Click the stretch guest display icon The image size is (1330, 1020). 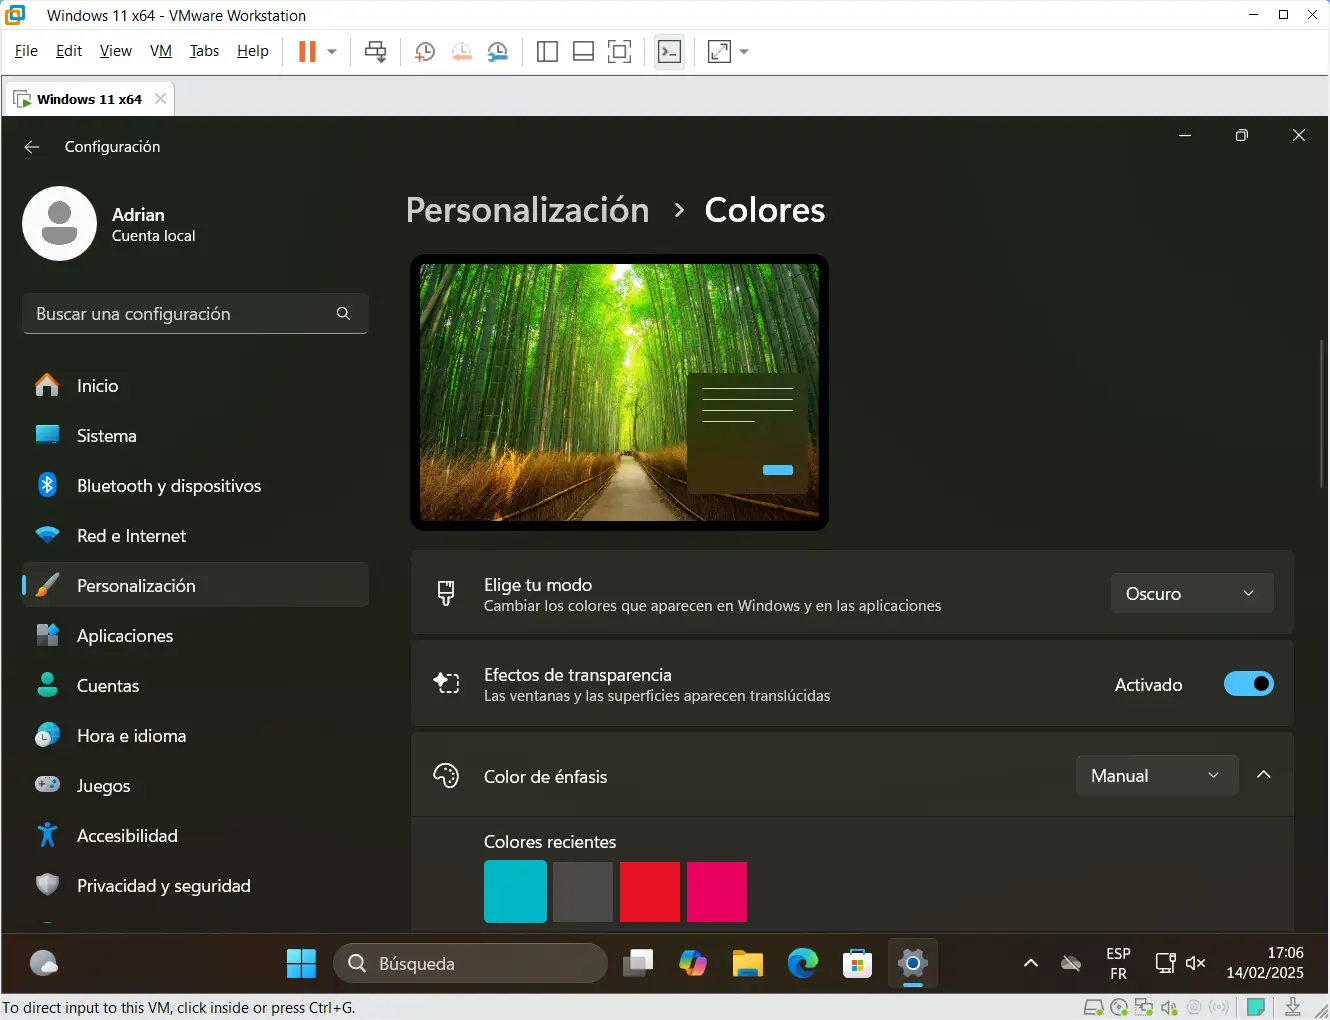[719, 52]
